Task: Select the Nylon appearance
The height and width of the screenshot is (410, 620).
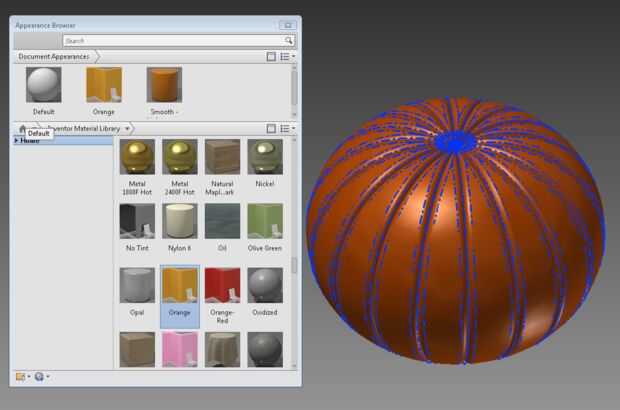Action: [x=180, y=221]
